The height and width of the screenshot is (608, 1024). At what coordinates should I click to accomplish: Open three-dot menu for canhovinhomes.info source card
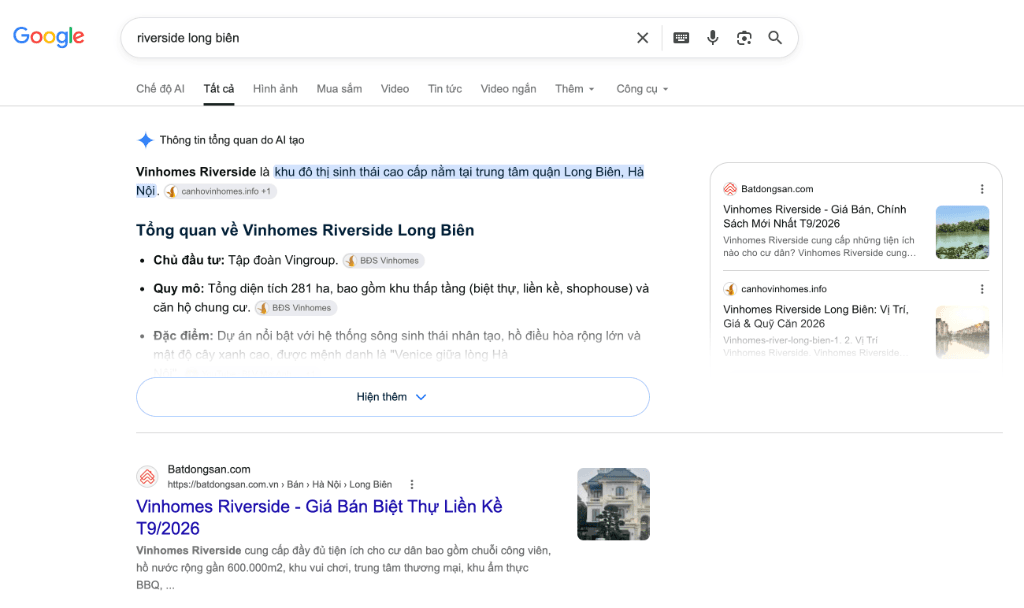982,289
